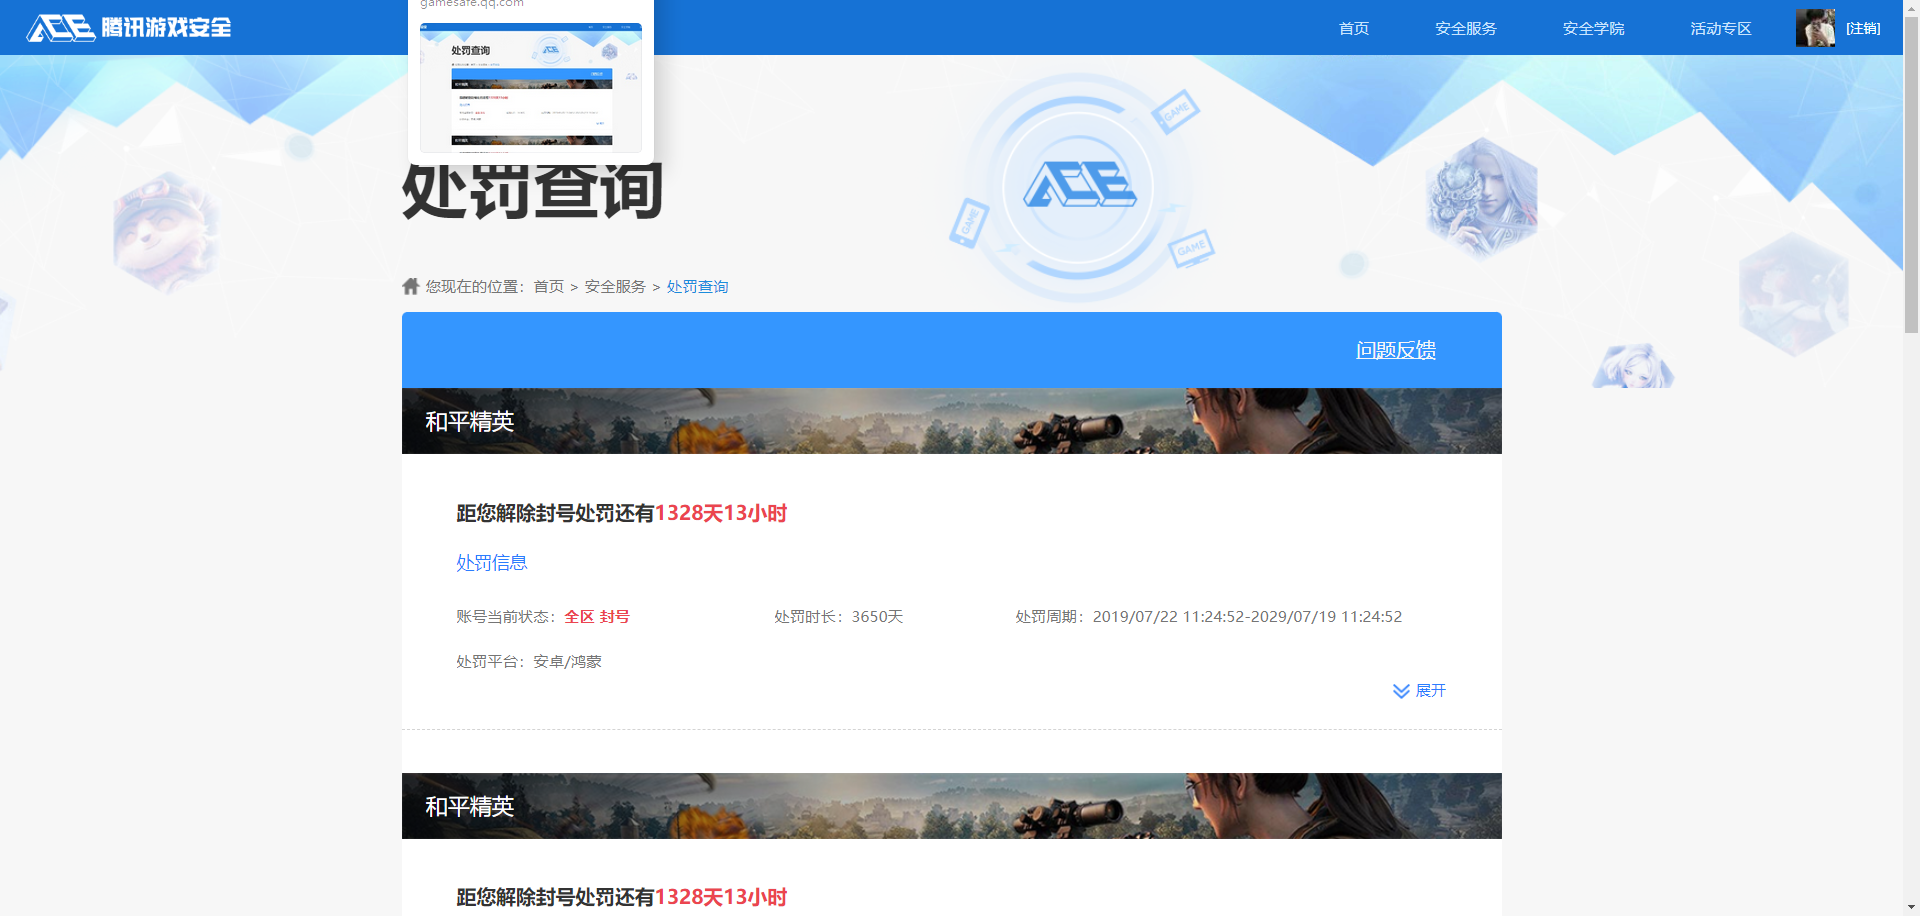Click the 问题反馈 feedback link
This screenshot has height=916, width=1920.
click(1395, 350)
